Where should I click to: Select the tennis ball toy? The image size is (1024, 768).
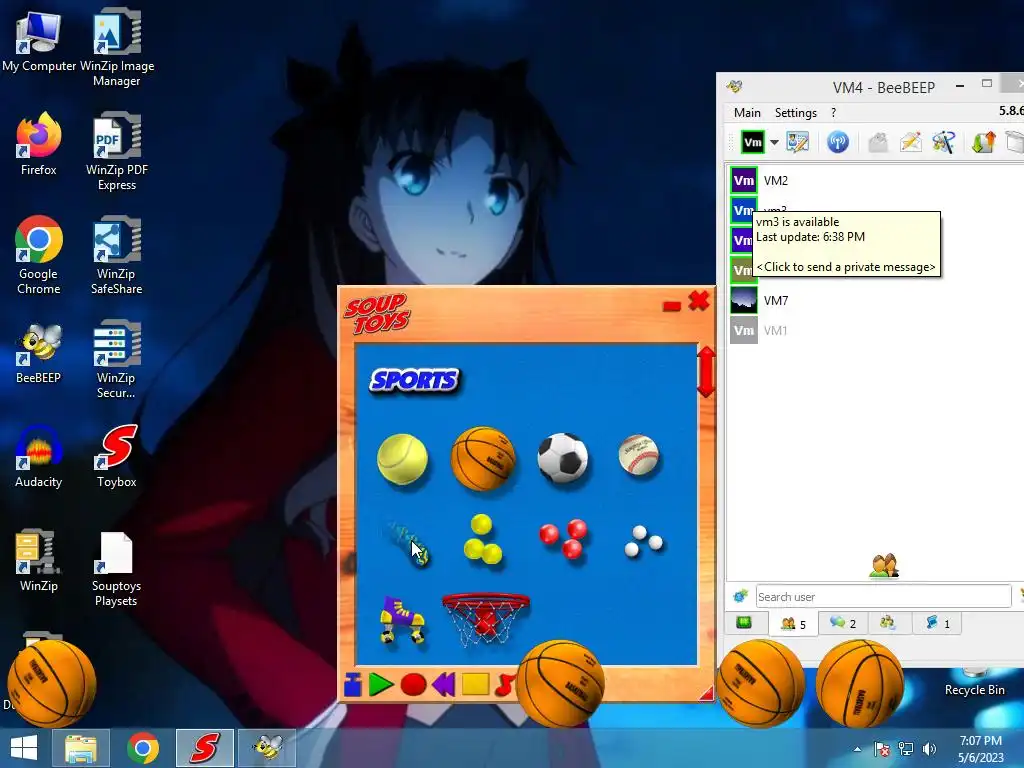click(x=402, y=460)
